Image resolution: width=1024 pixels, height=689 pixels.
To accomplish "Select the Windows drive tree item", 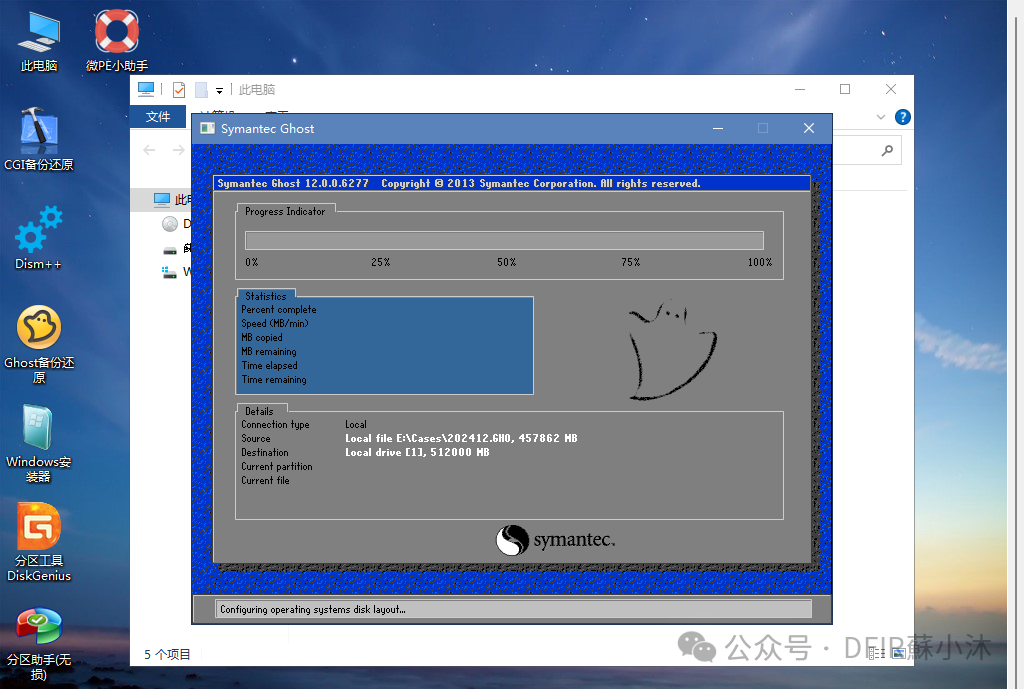I will click(x=176, y=272).
